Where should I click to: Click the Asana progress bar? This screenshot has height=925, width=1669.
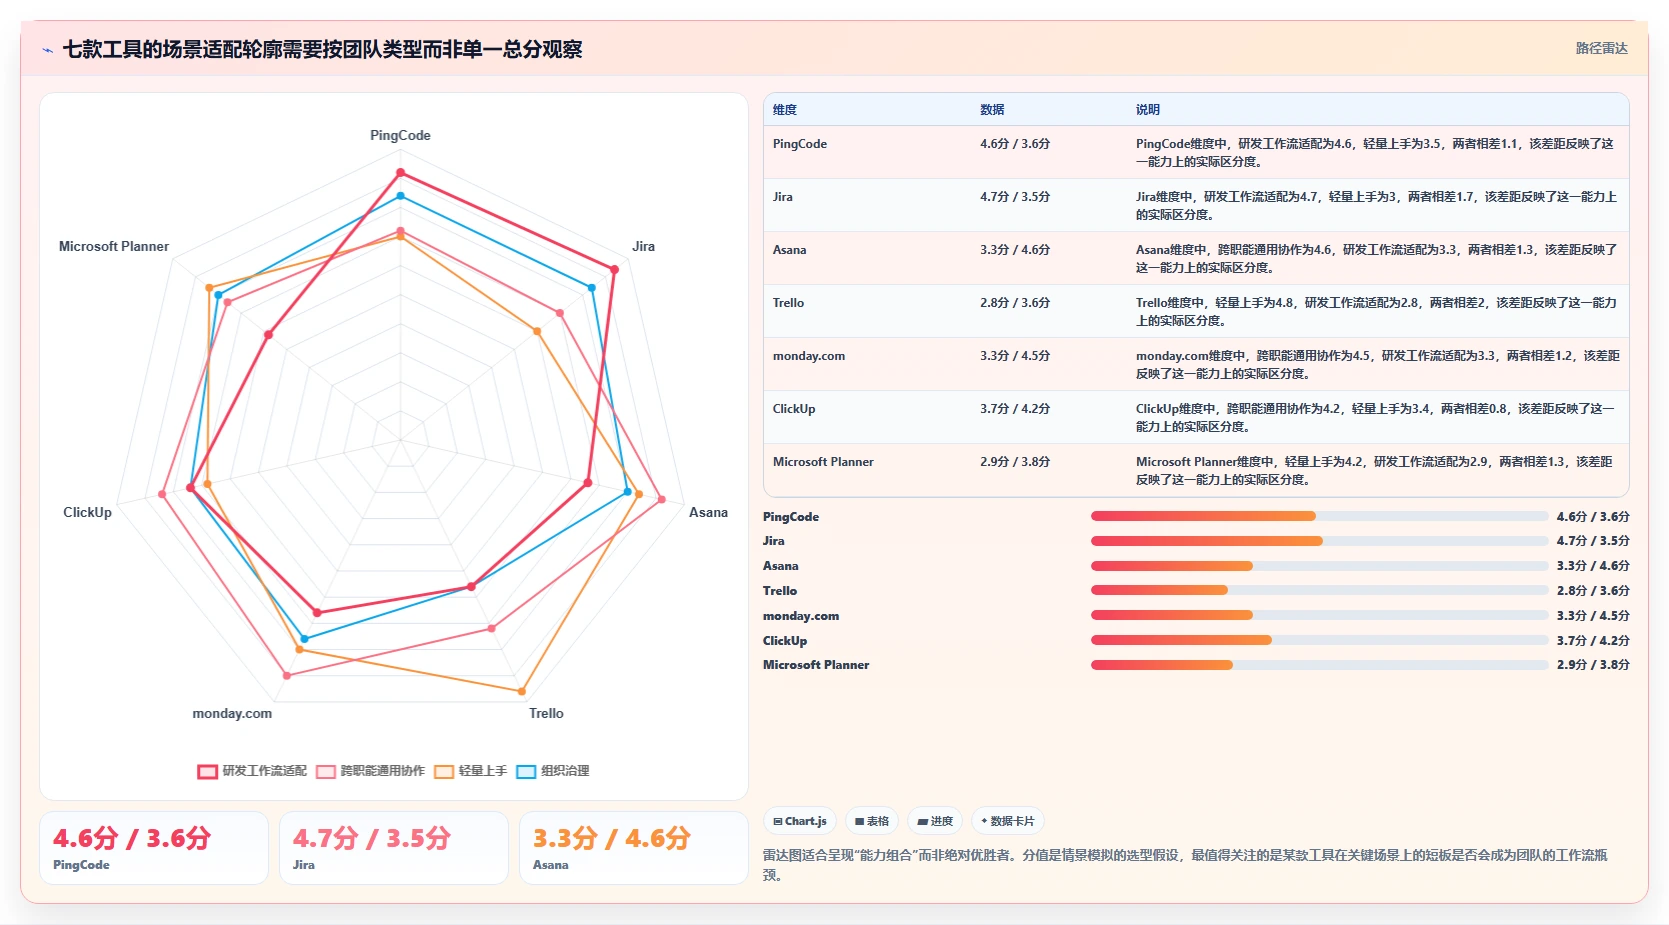pyautogui.click(x=1319, y=566)
